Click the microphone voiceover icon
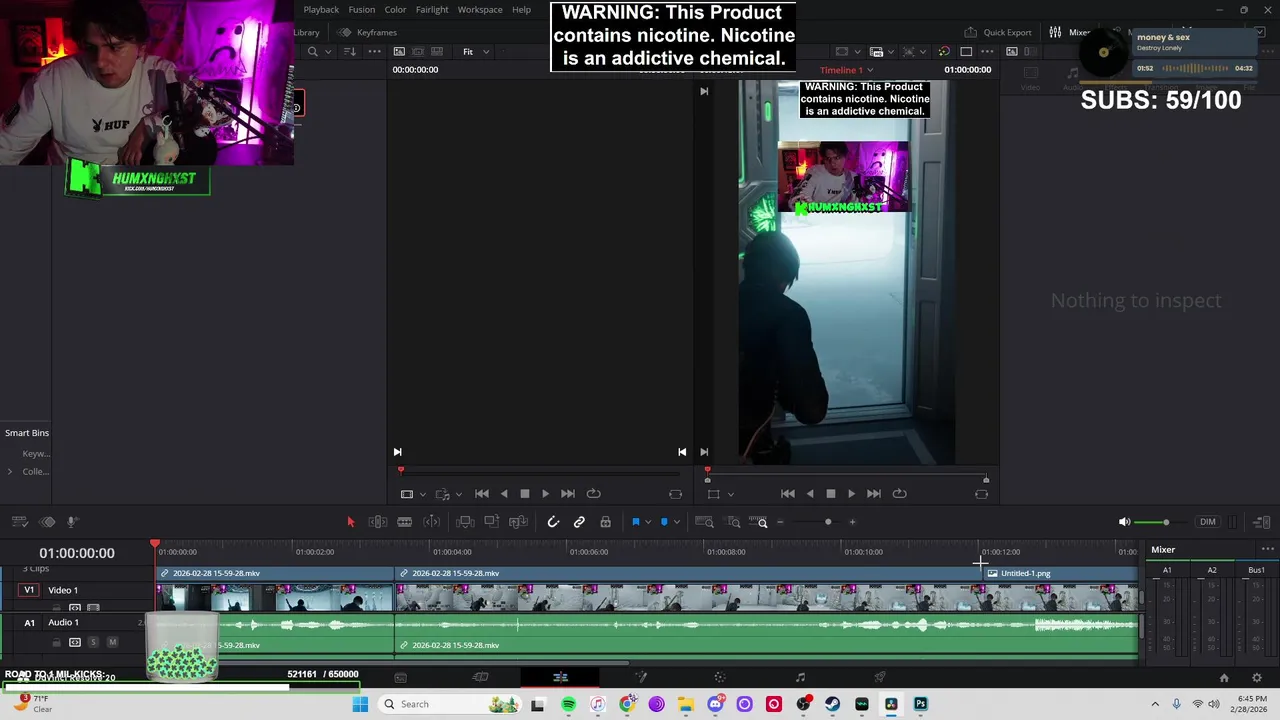 pos(73,522)
